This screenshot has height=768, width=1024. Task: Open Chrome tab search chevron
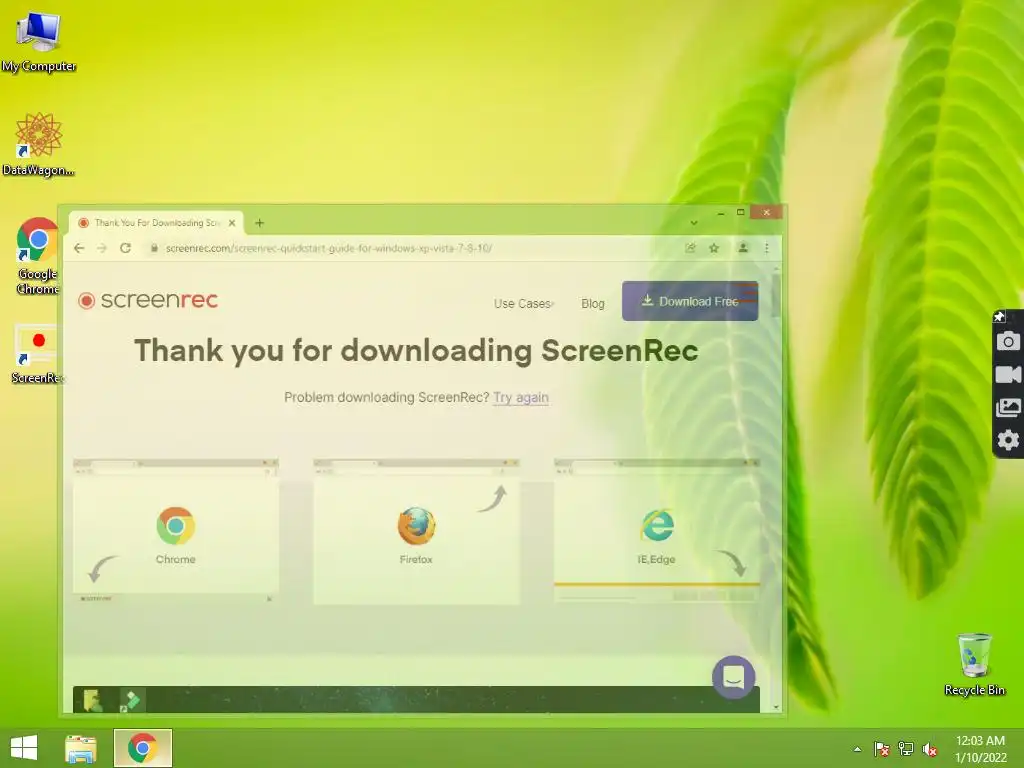pos(694,223)
